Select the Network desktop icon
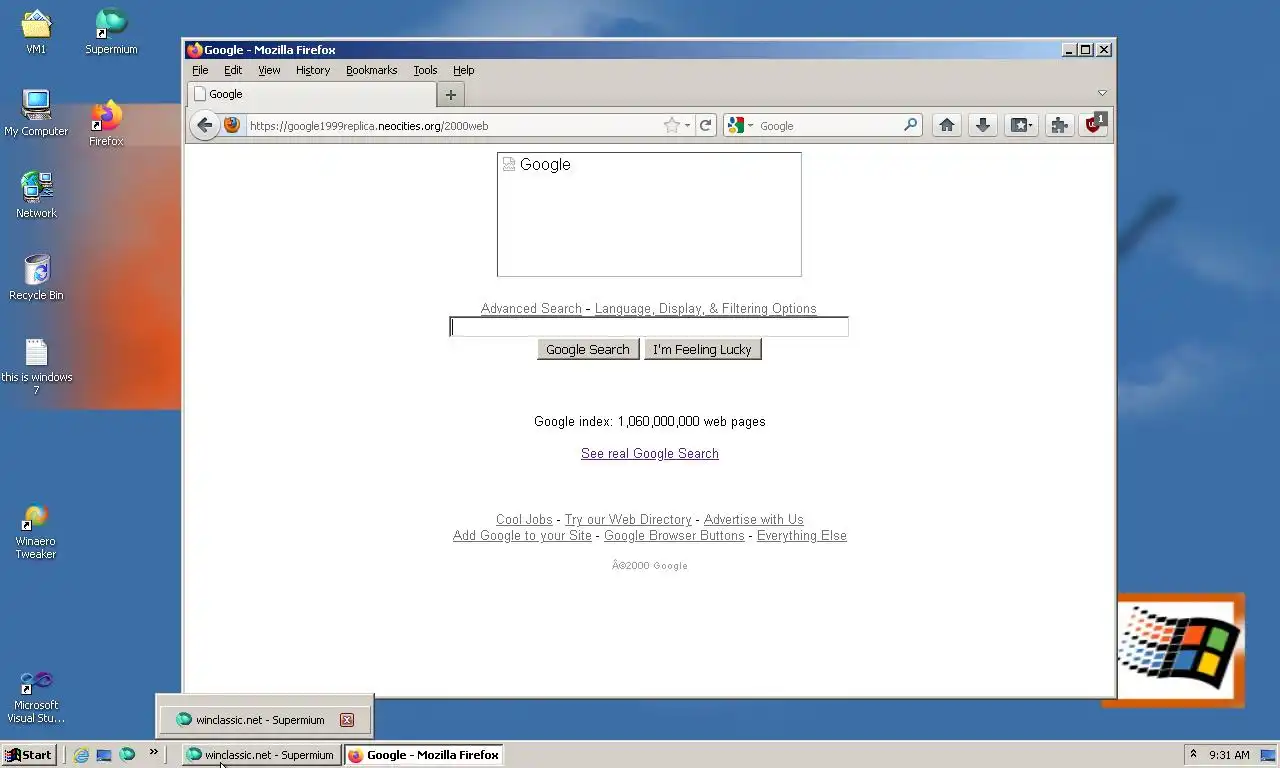1280x768 pixels. [x=36, y=195]
